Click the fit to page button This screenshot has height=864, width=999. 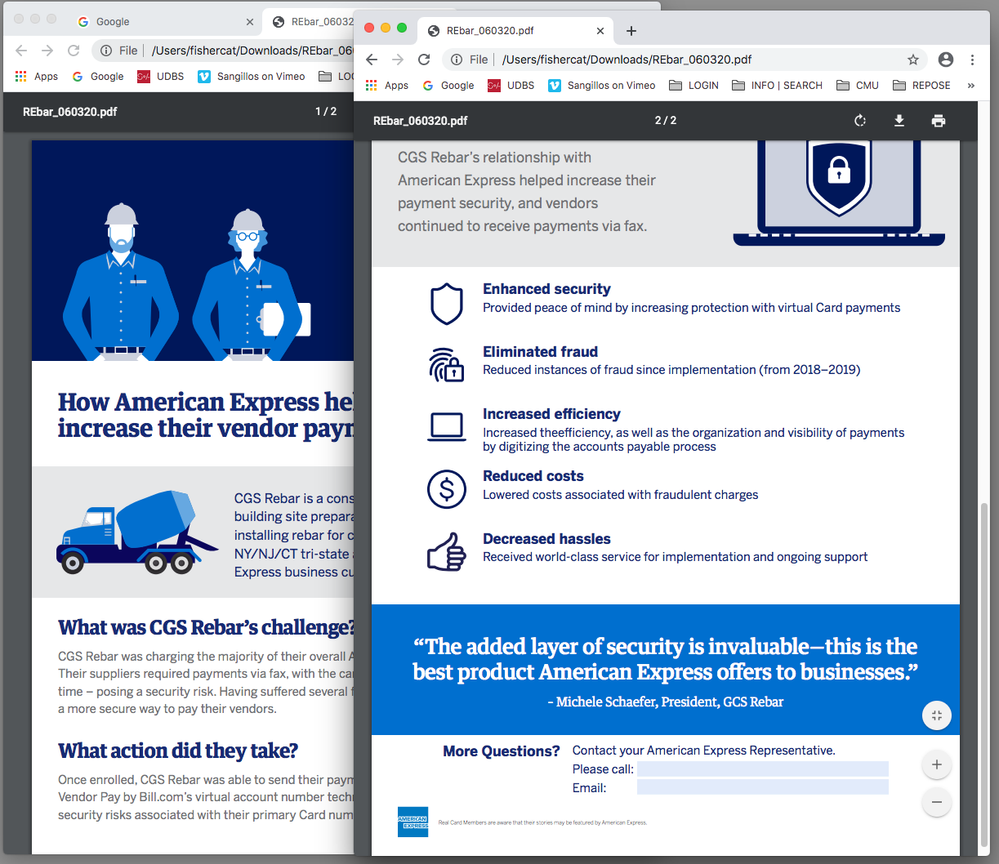point(937,716)
